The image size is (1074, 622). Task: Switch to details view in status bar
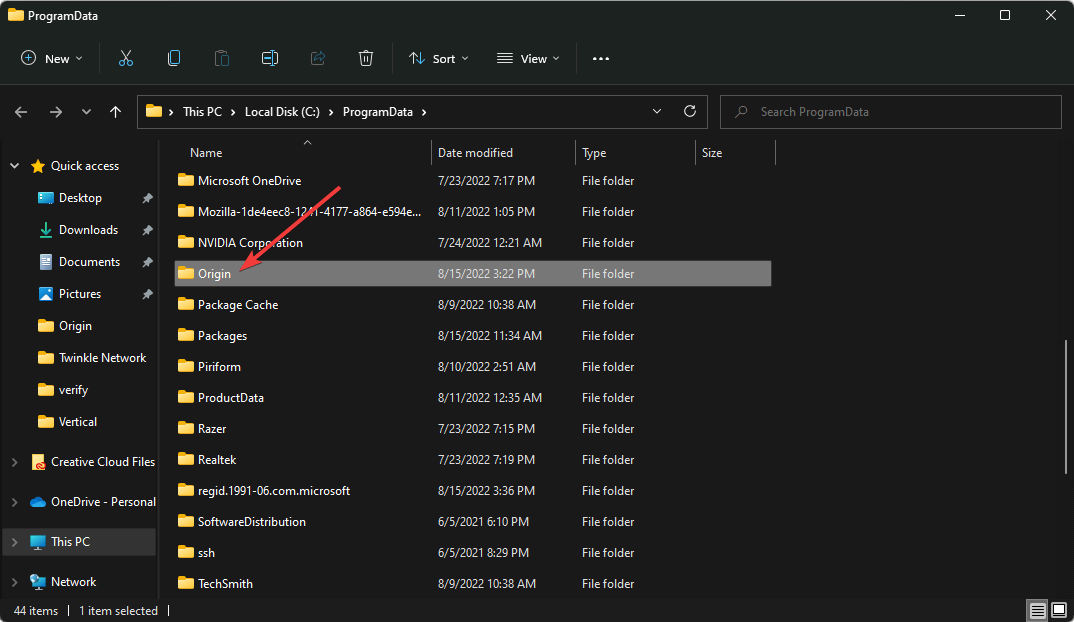(x=1037, y=610)
